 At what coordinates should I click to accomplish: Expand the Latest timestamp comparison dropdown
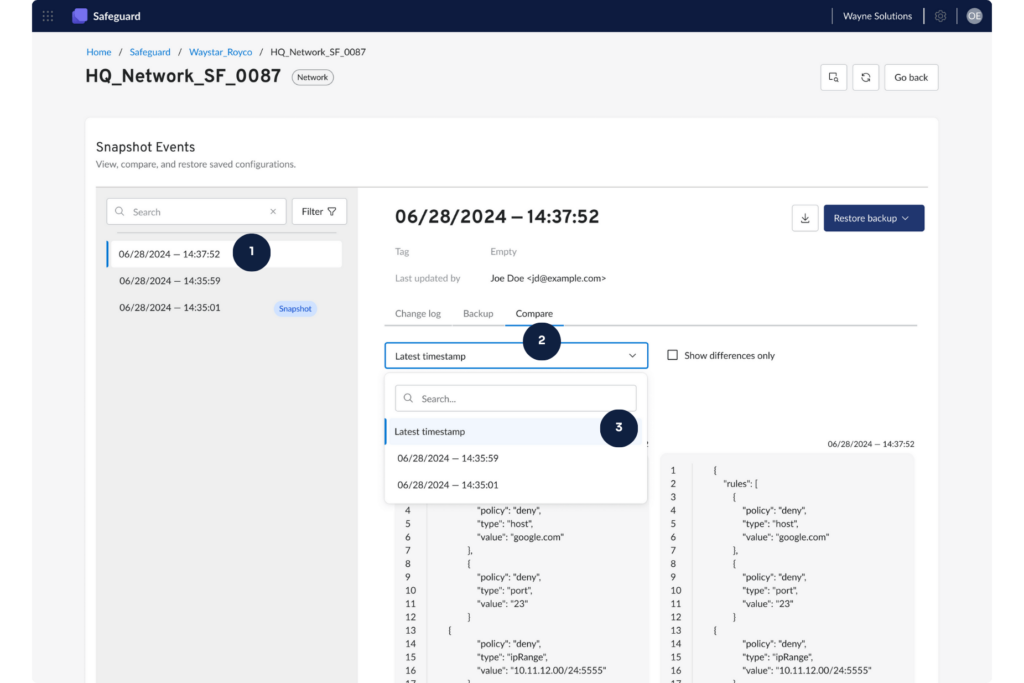pos(631,355)
